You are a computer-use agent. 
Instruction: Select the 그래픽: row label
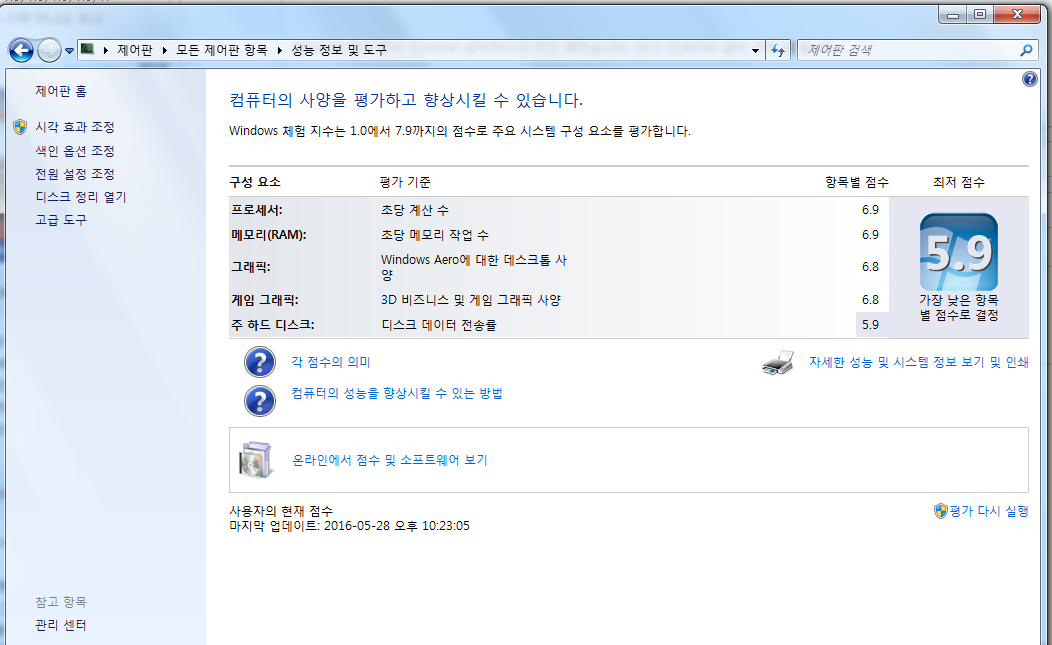pyautogui.click(x=250, y=266)
